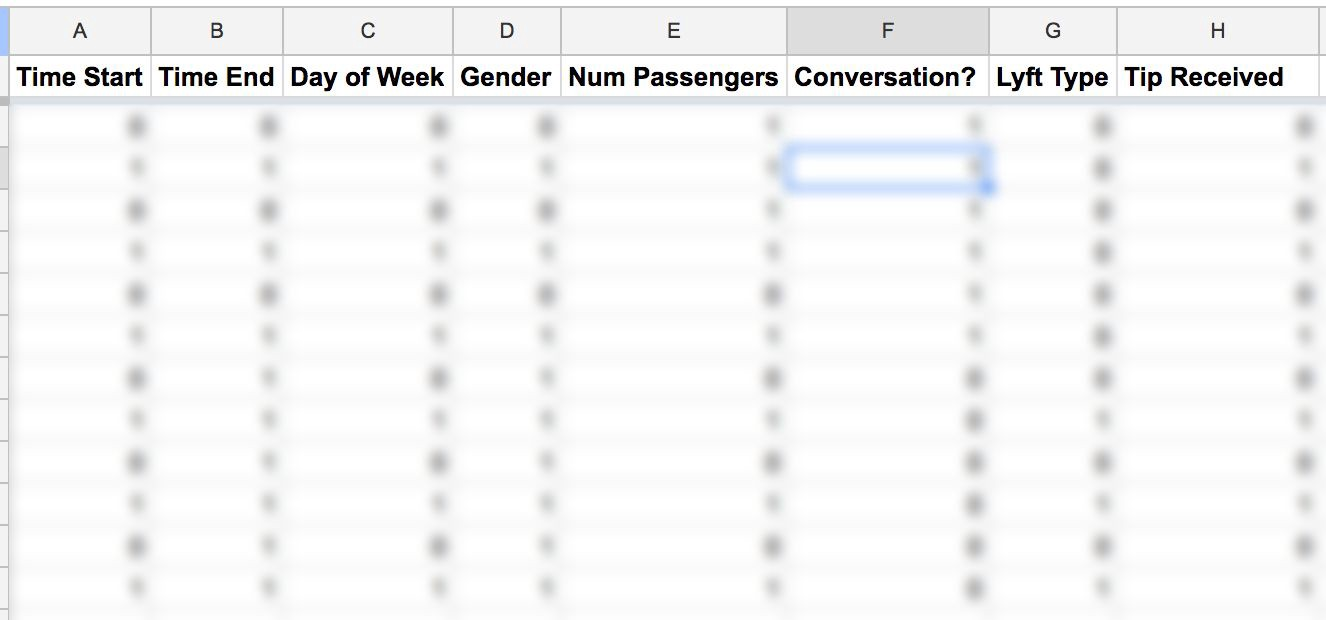
Task: Click the Day of Week header cell
Action: (x=368, y=77)
